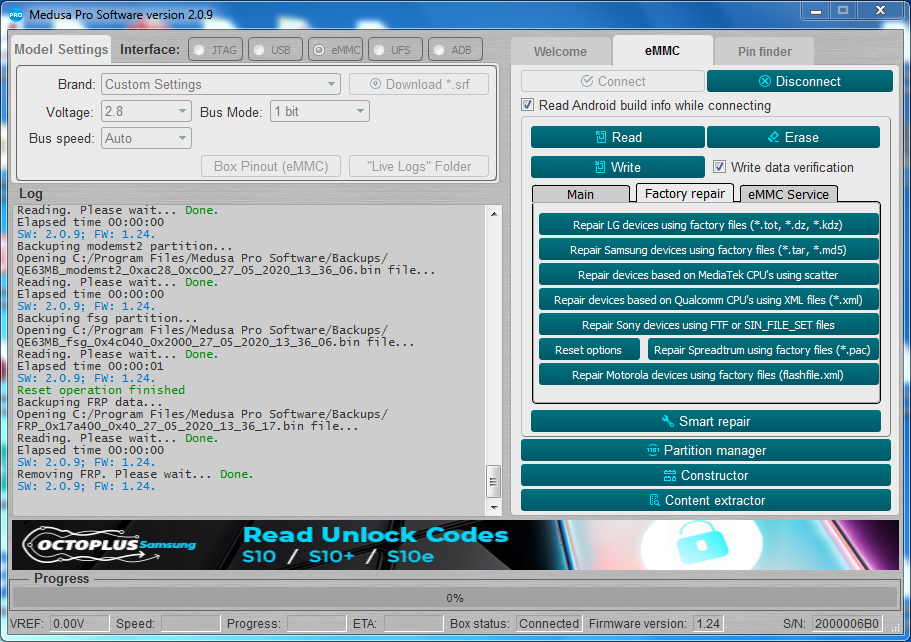Click the Disconnect button
The width and height of the screenshot is (911, 642).
799,81
